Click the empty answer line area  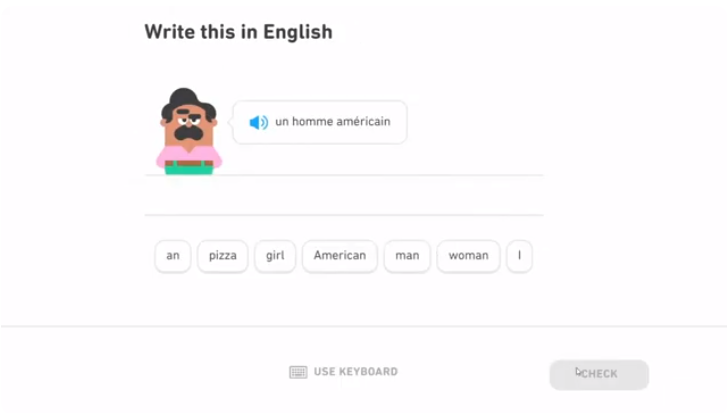pos(344,195)
